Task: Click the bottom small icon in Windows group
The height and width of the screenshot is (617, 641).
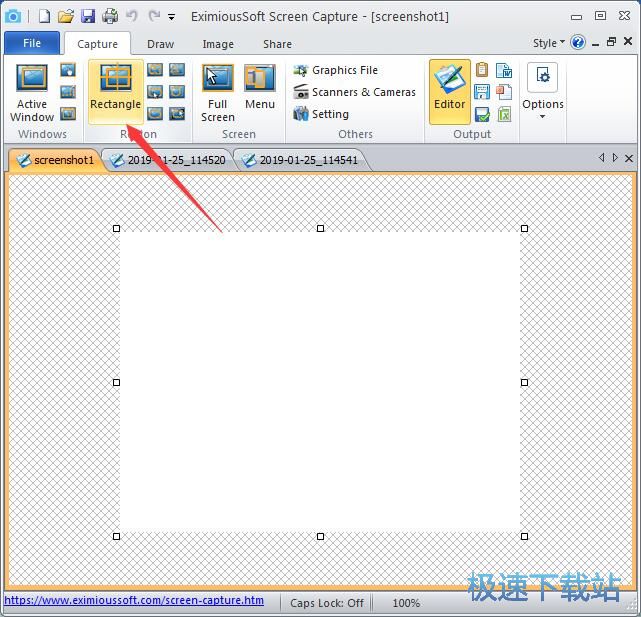Action: coord(68,113)
